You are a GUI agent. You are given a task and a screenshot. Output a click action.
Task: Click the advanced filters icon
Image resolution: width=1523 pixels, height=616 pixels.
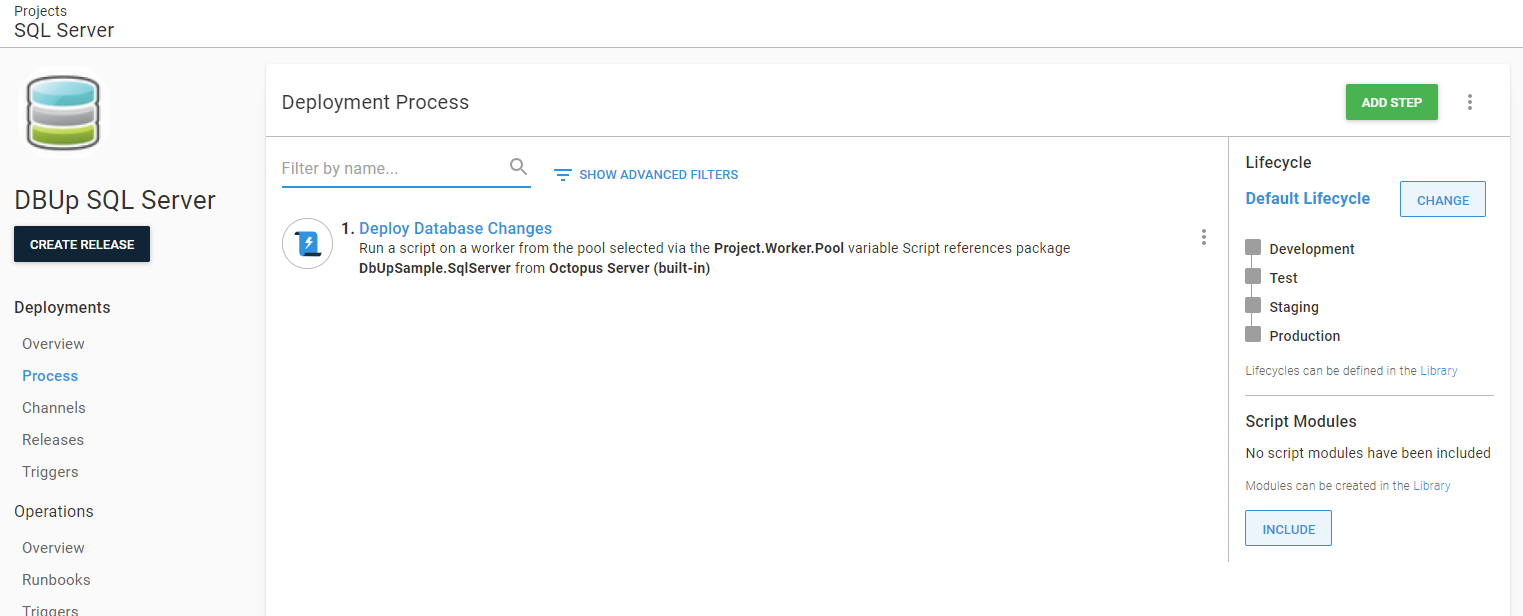click(563, 175)
